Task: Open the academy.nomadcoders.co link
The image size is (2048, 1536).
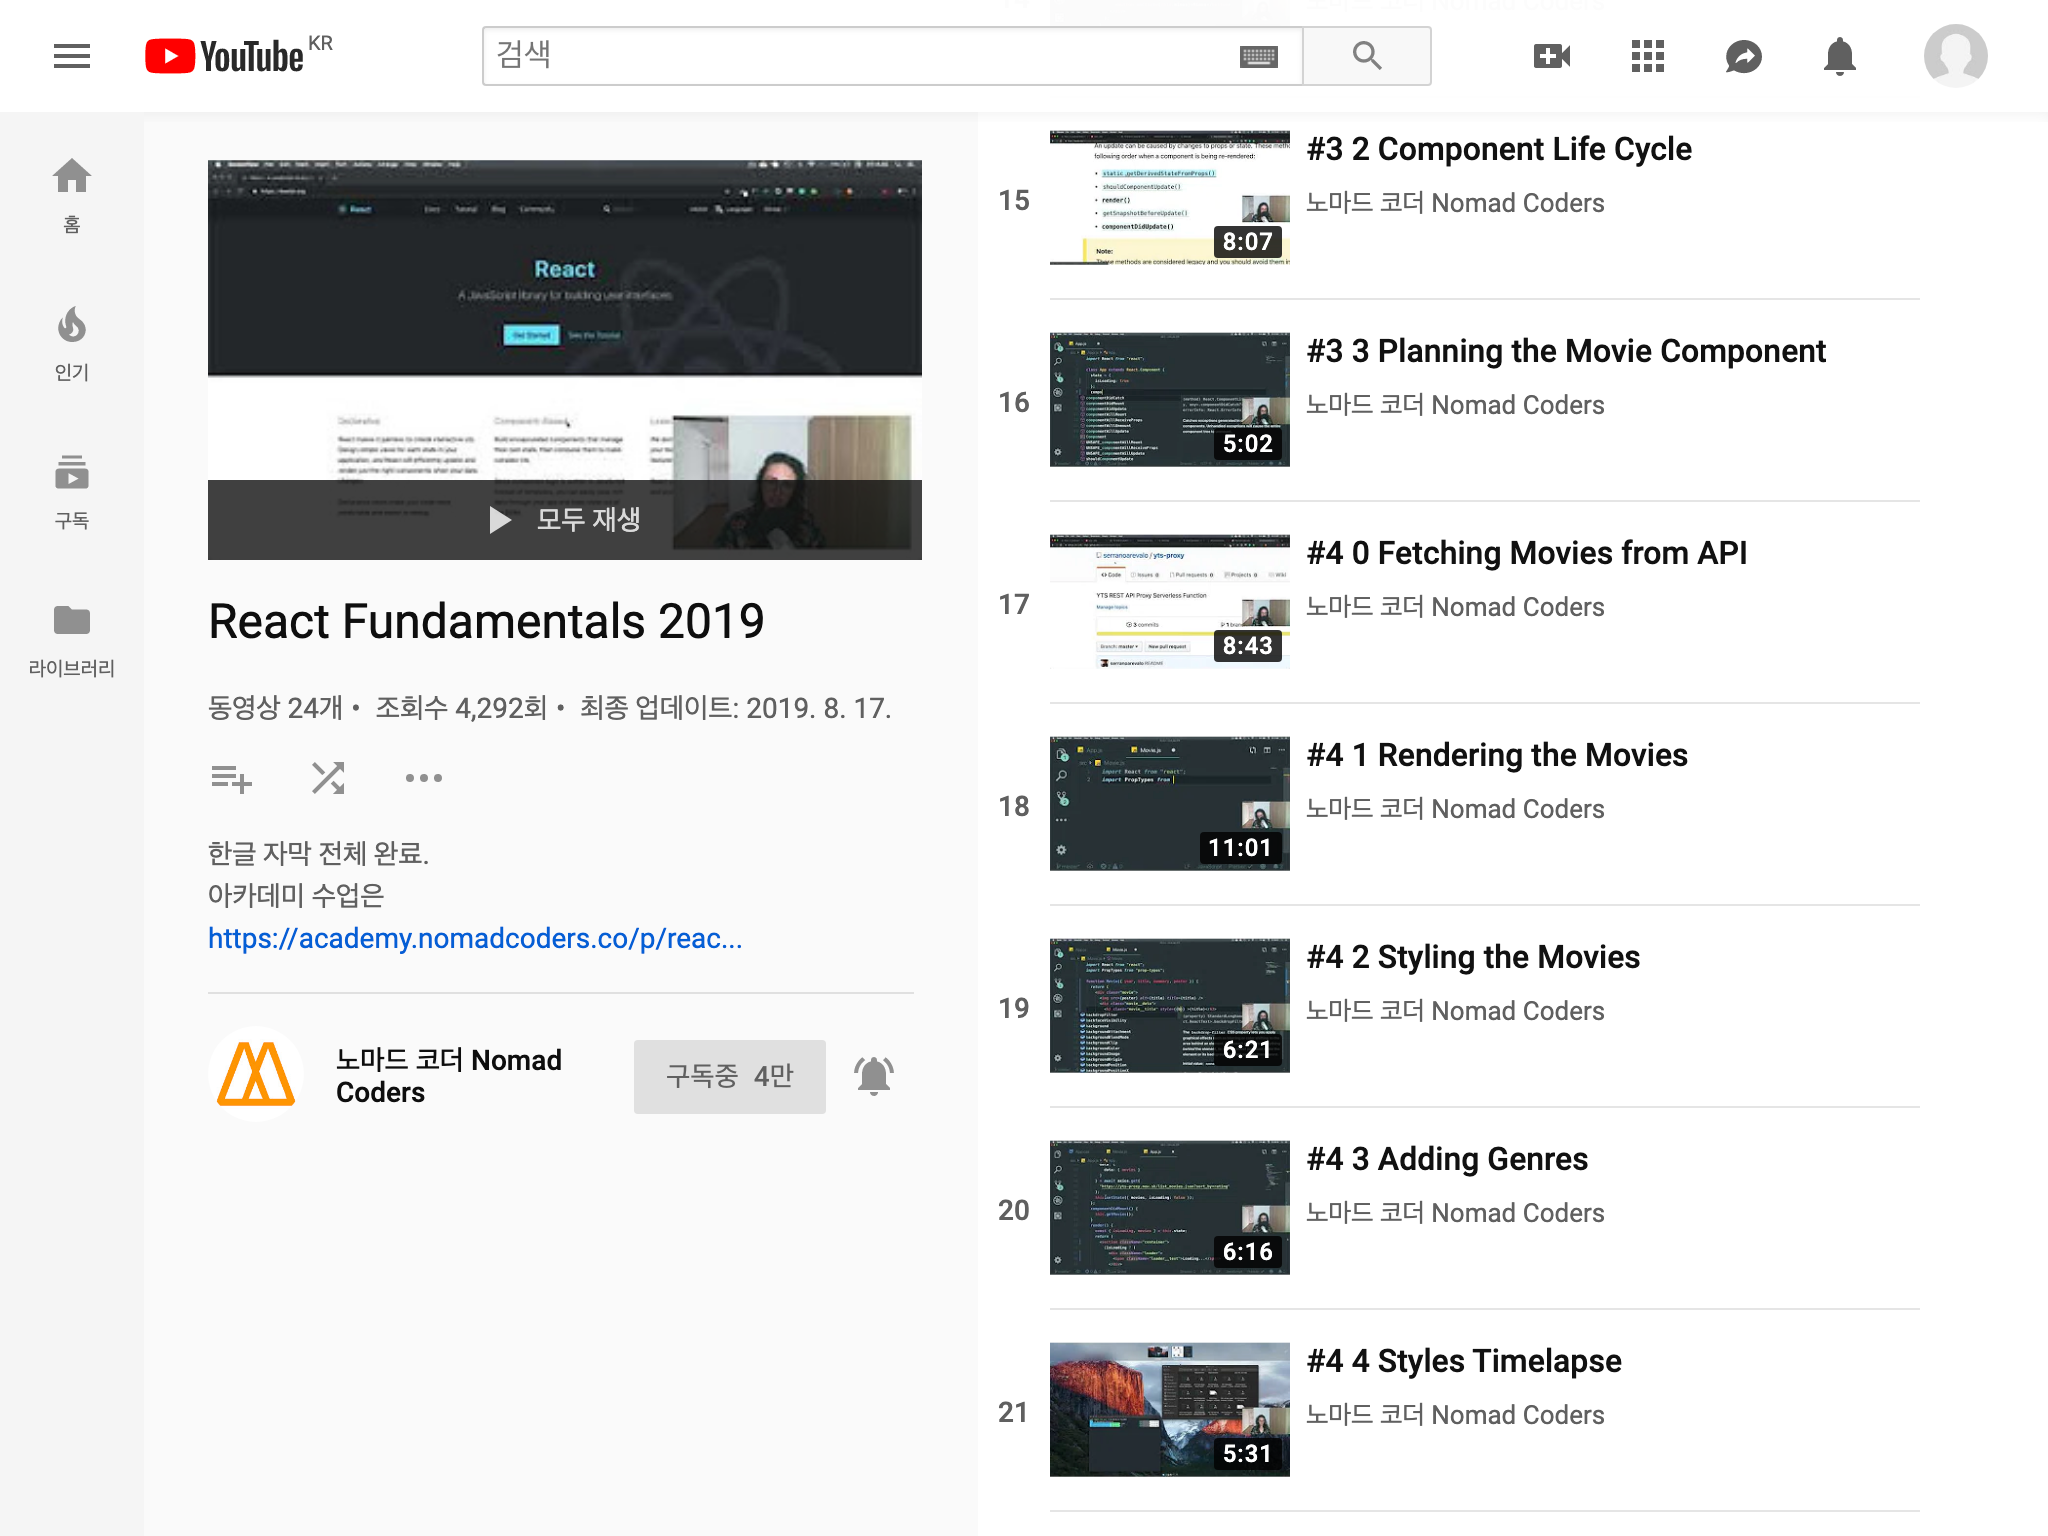Action: [474, 938]
